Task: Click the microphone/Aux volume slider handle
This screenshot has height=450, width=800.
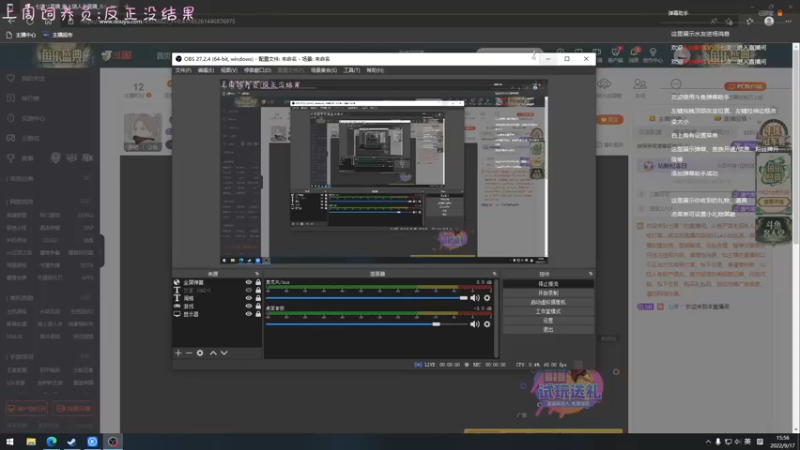Action: click(463, 298)
